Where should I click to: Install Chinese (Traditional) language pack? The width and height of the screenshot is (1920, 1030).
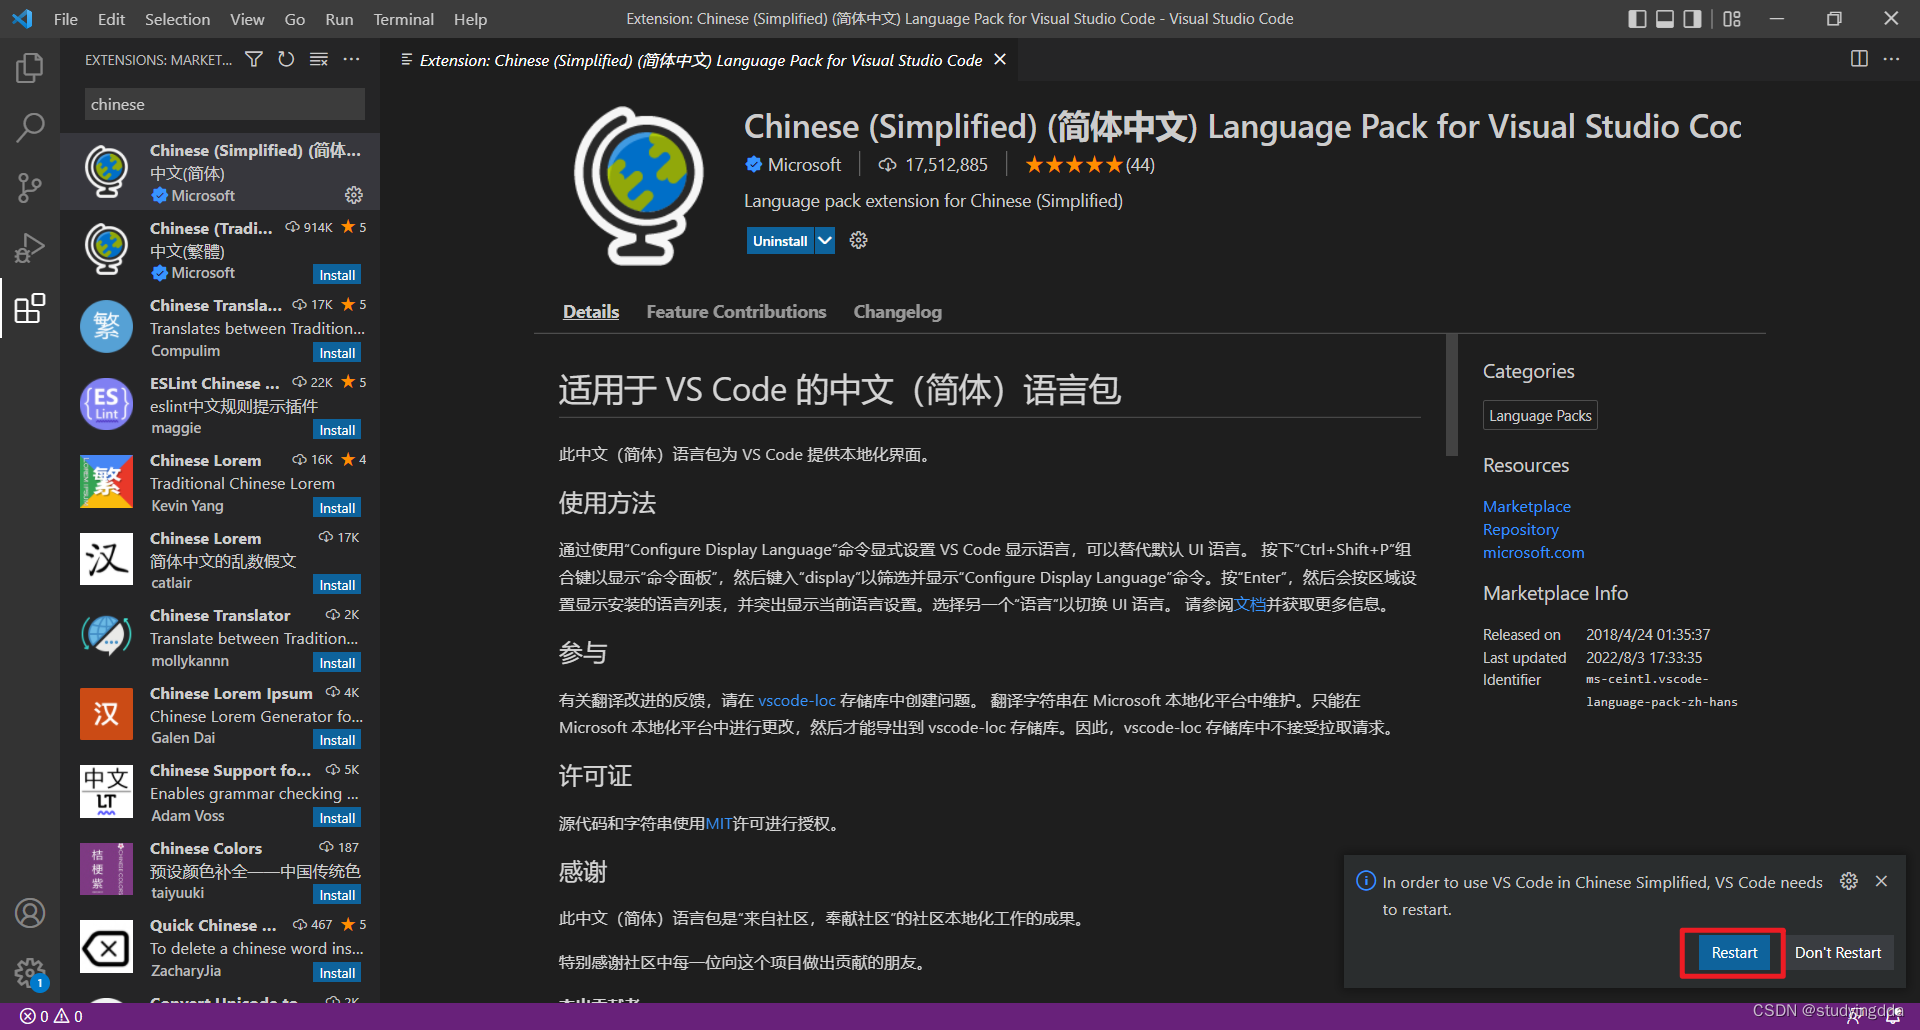point(337,275)
